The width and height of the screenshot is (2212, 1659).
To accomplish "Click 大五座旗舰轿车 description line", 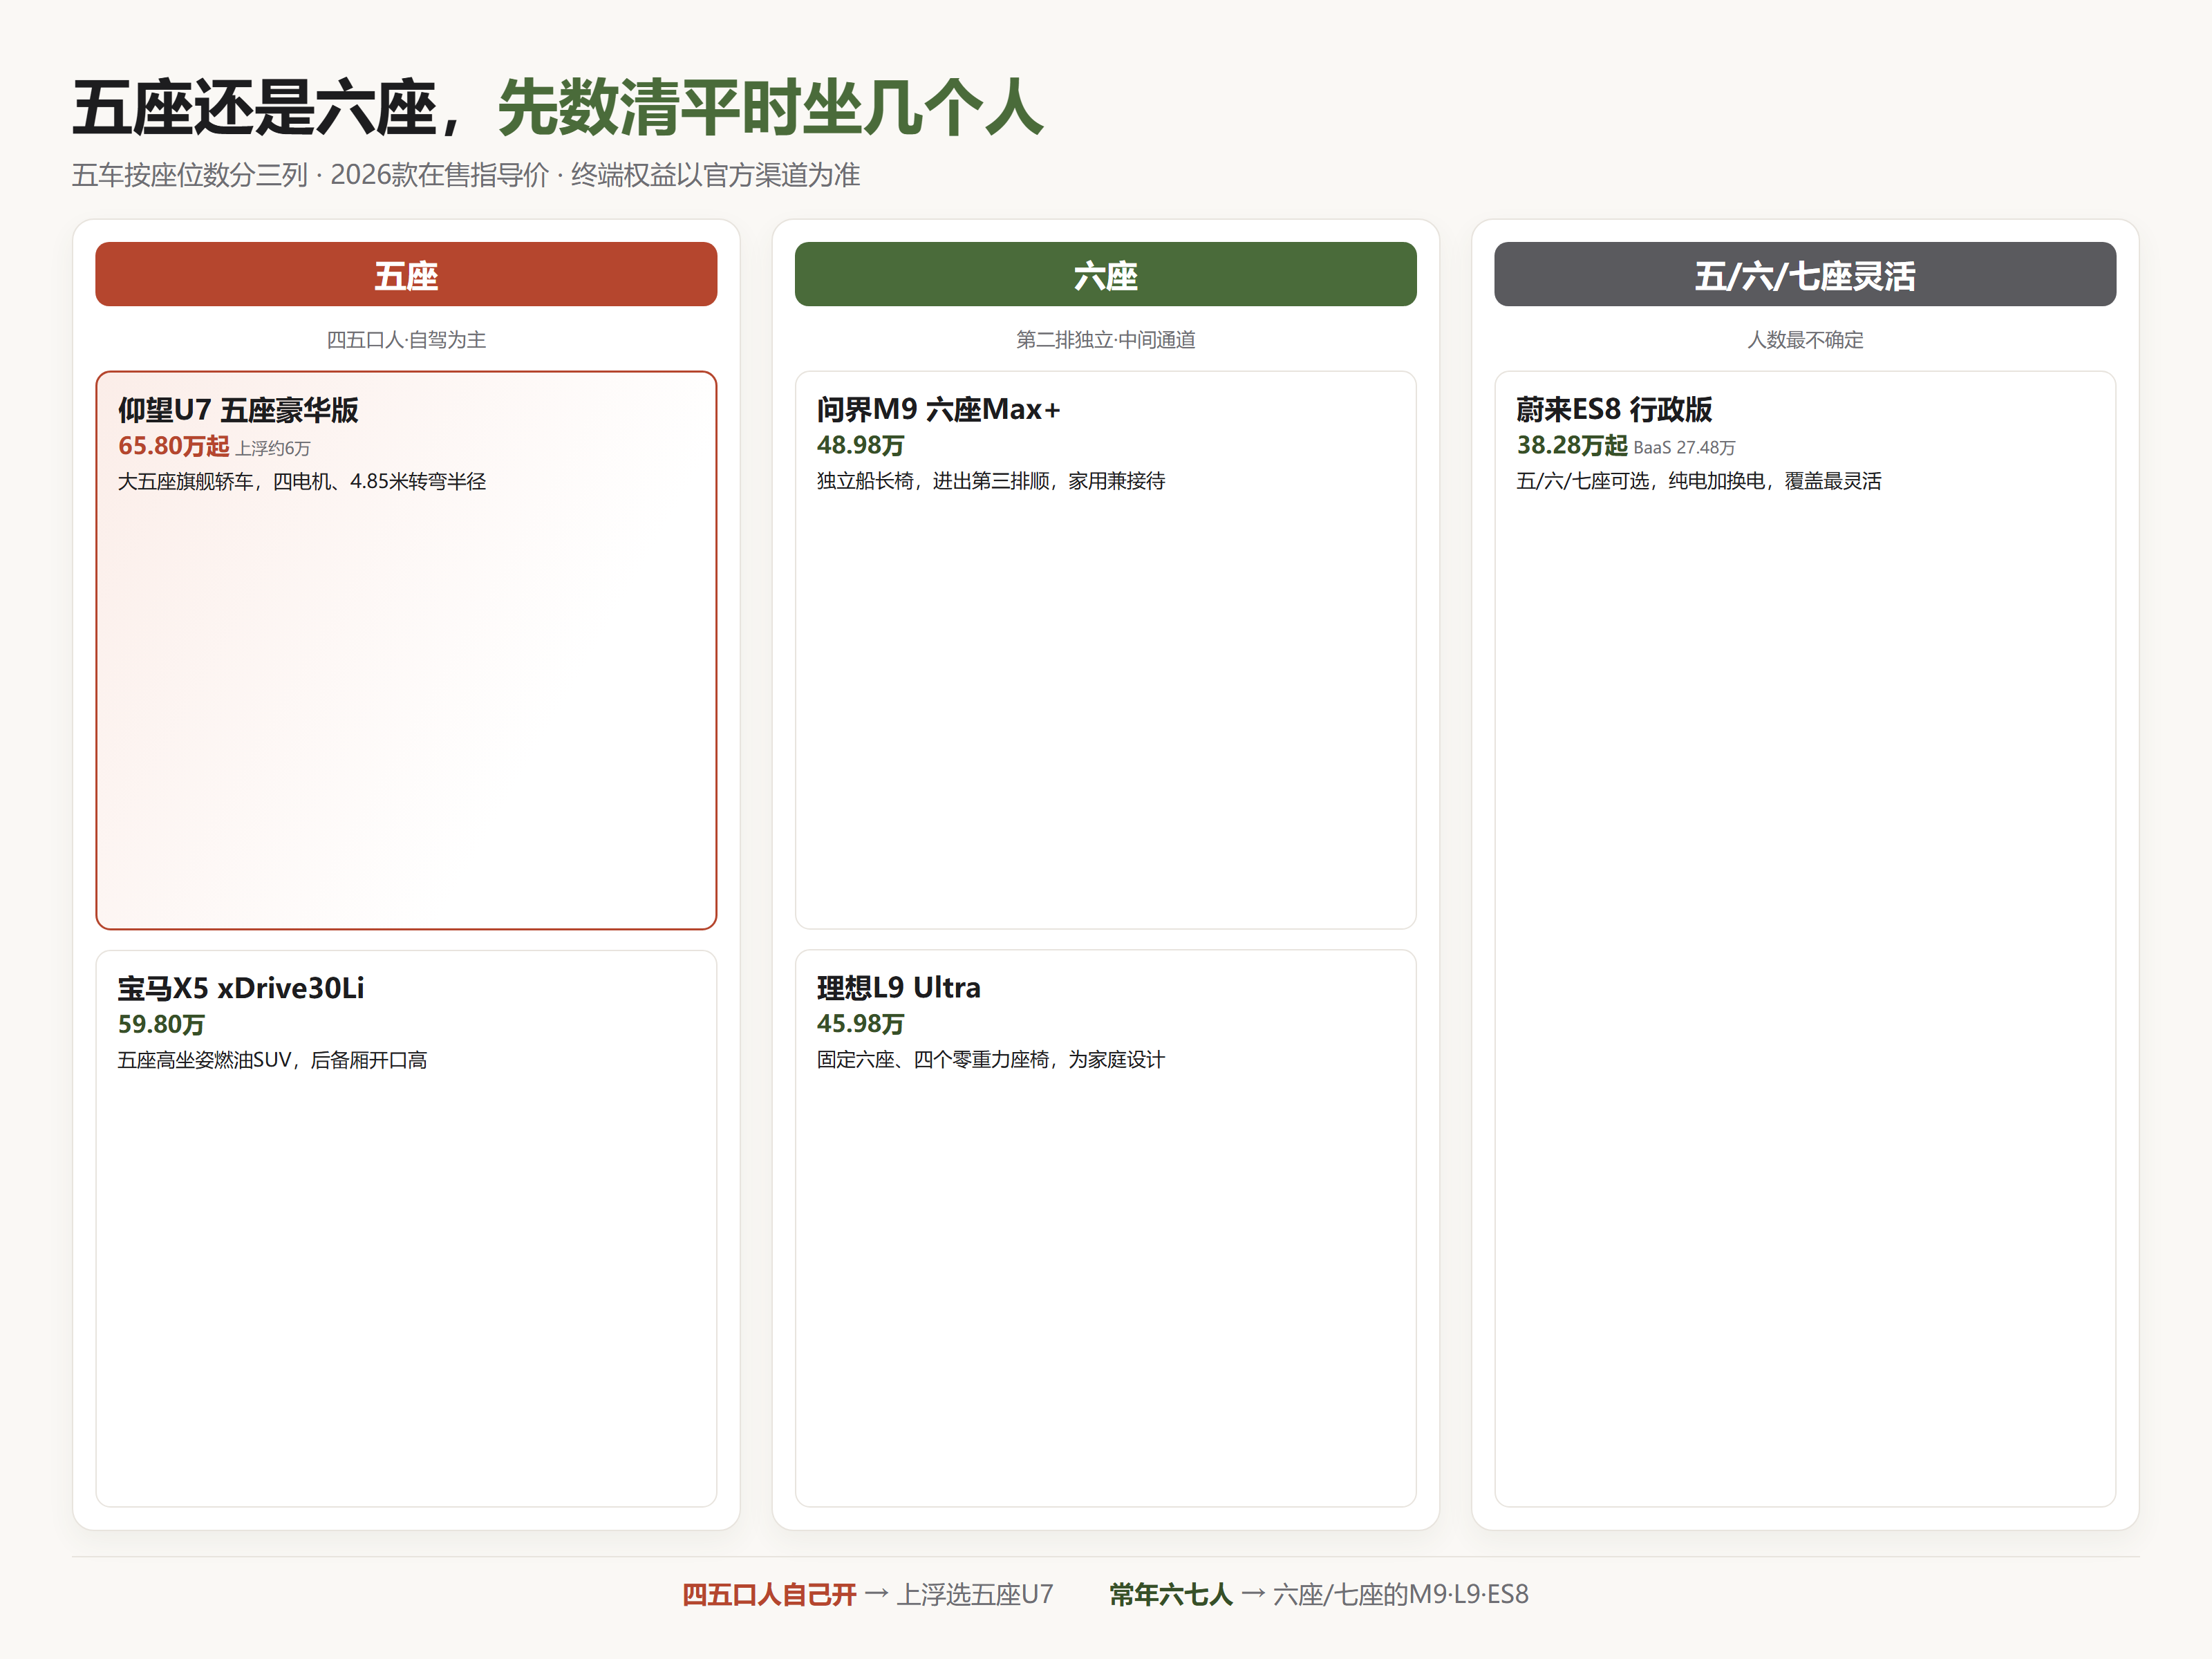I will (x=302, y=482).
